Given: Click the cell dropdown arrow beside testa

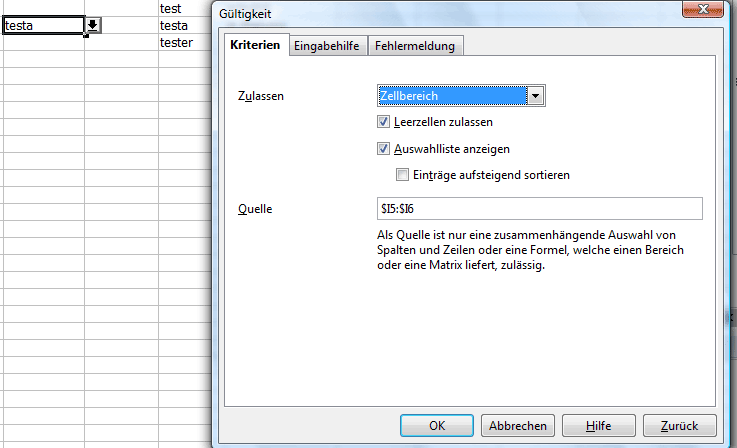Looking at the screenshot, I should point(92,26).
